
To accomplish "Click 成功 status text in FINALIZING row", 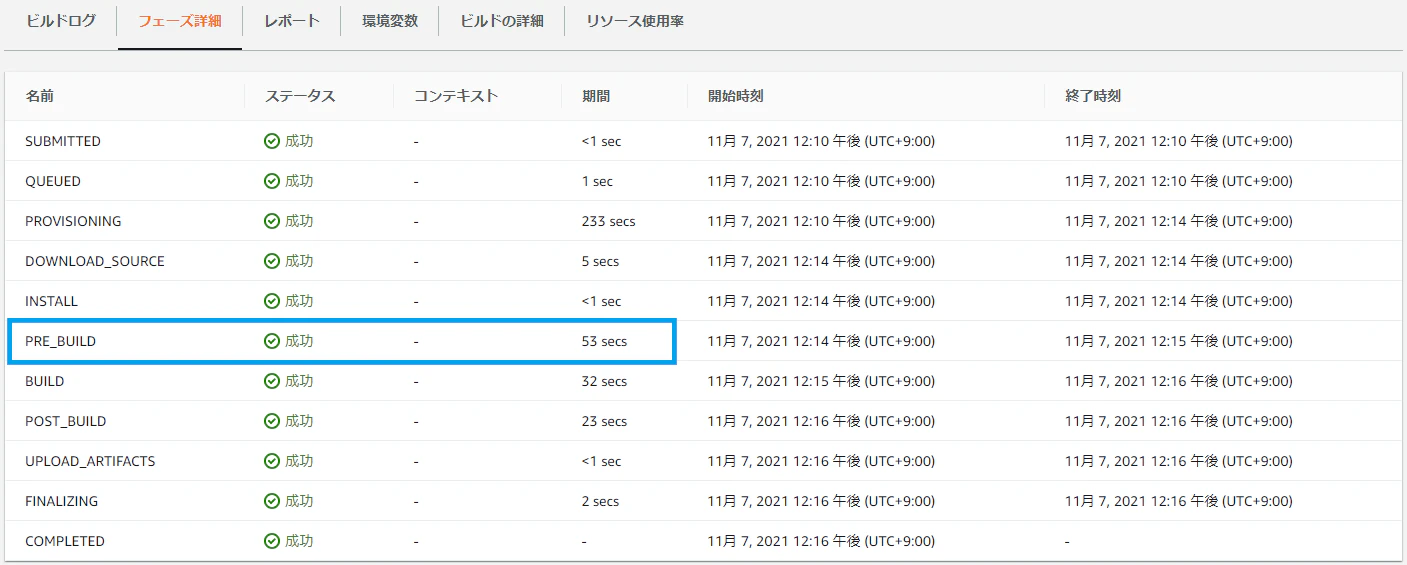I will 299,501.
